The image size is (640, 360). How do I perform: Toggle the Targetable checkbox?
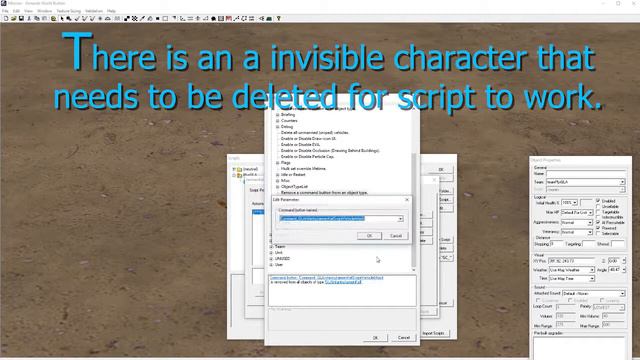pyautogui.click(x=598, y=212)
